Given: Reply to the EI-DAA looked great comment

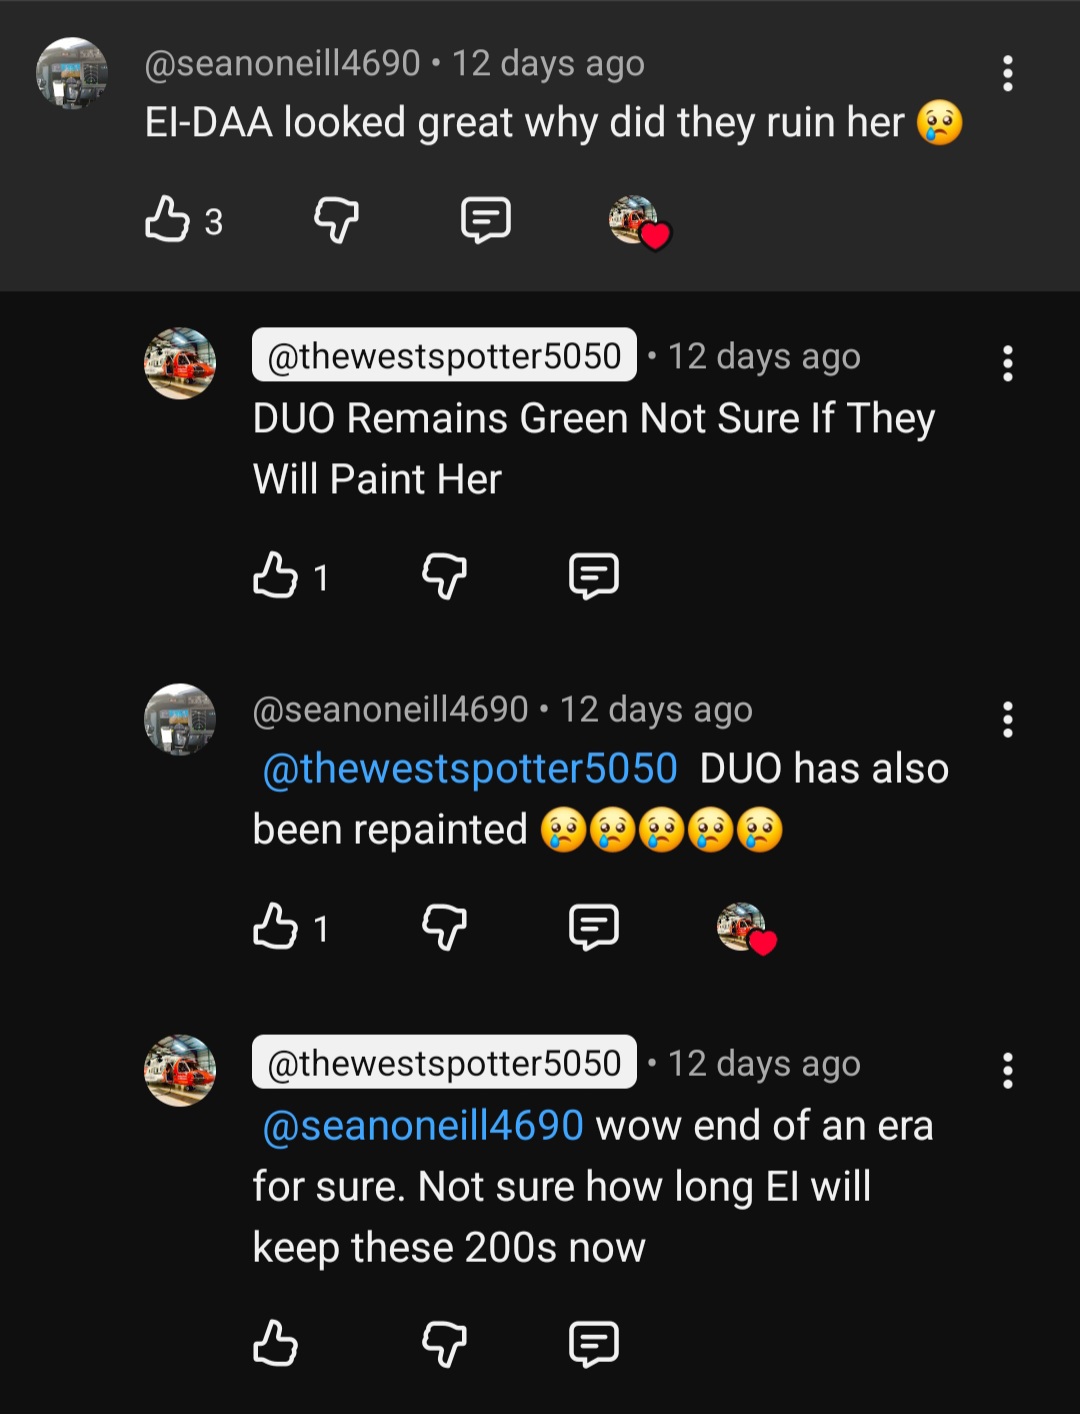Looking at the screenshot, I should [486, 219].
